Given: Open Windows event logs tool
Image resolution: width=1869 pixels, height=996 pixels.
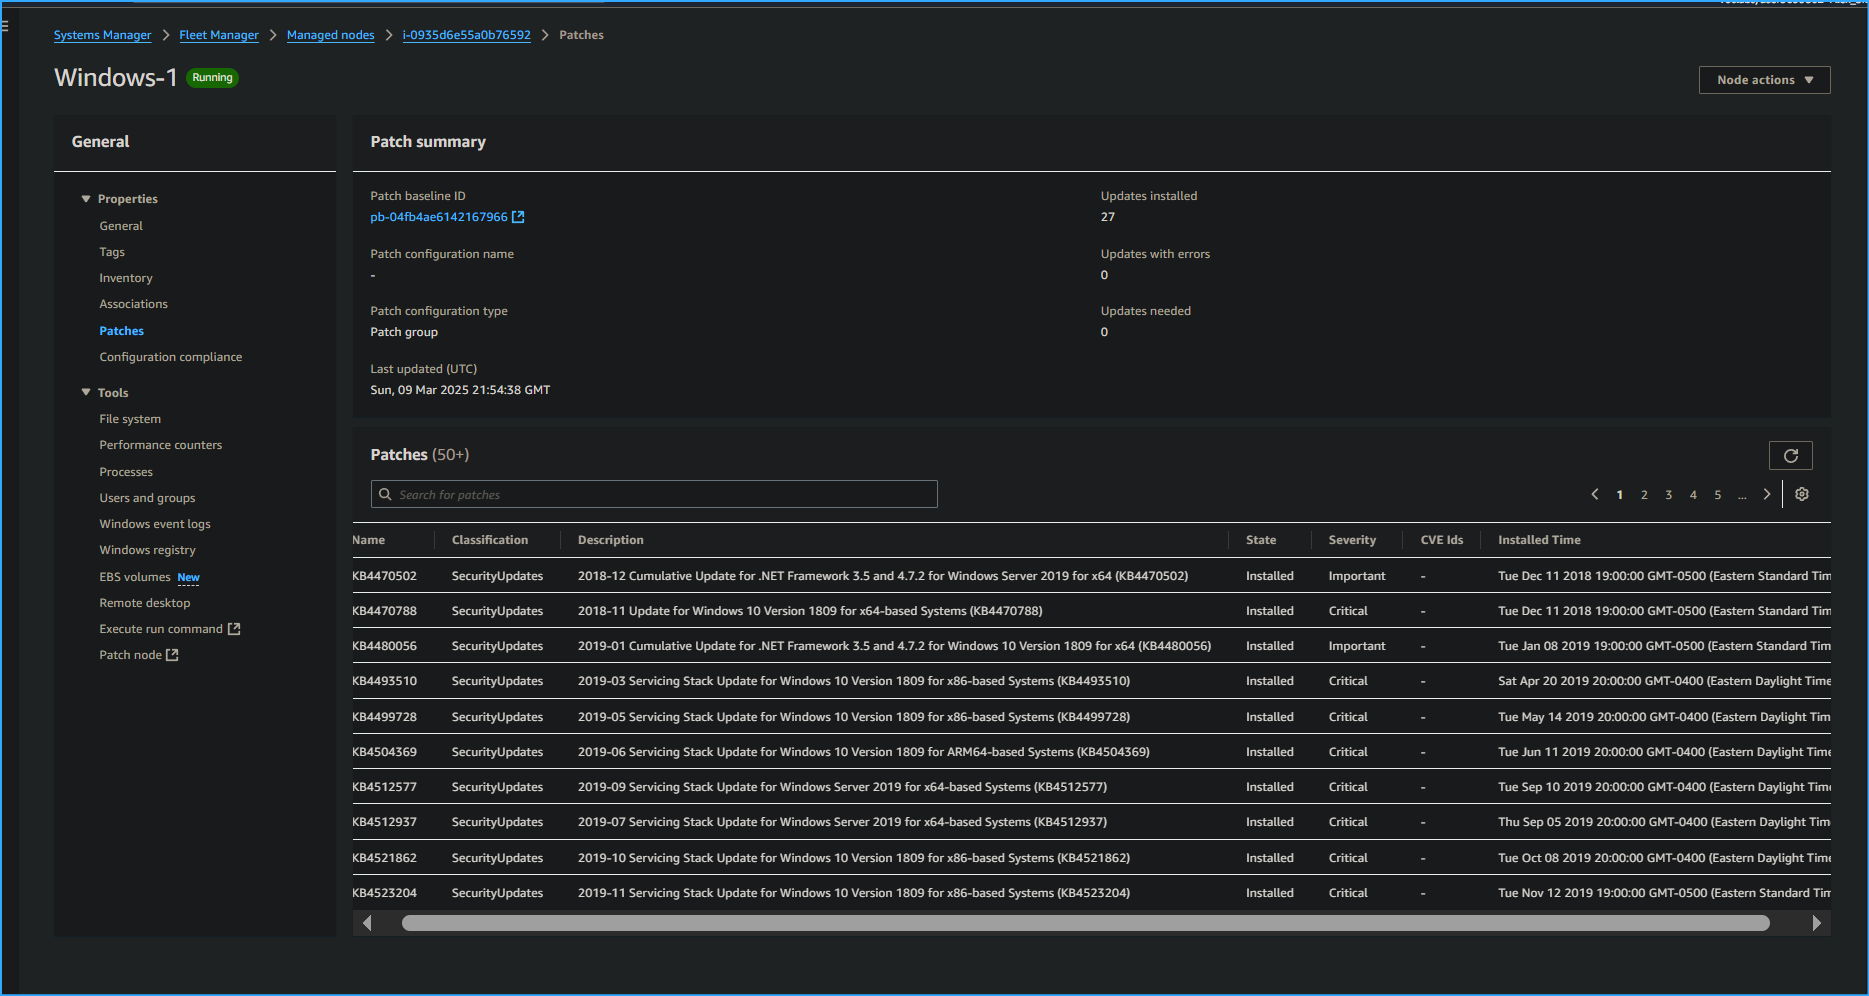Looking at the screenshot, I should [x=154, y=523].
